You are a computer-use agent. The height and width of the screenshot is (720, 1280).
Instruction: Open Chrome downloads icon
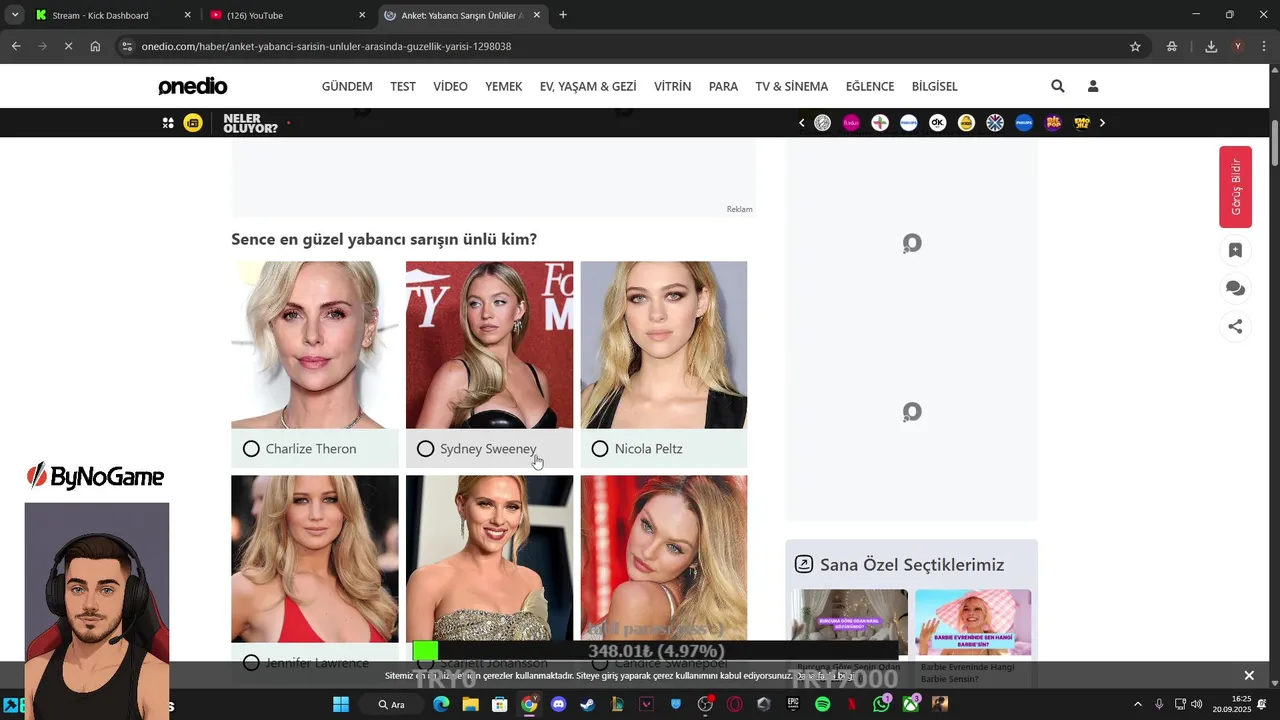[1211, 46]
